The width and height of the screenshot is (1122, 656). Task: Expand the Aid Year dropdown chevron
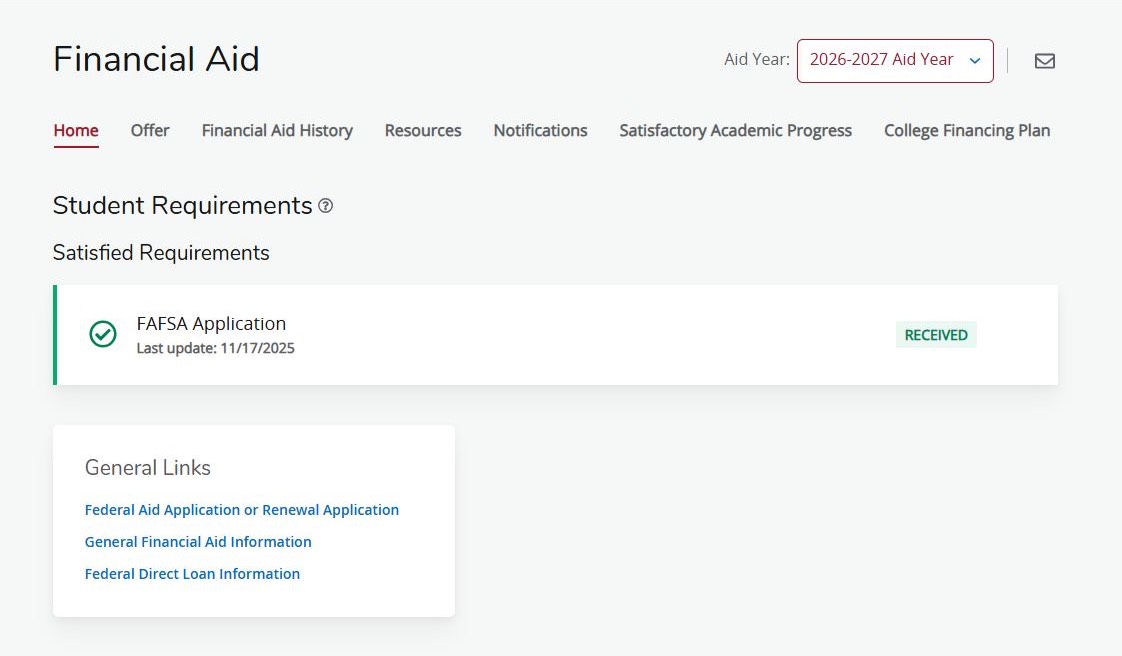pos(975,61)
